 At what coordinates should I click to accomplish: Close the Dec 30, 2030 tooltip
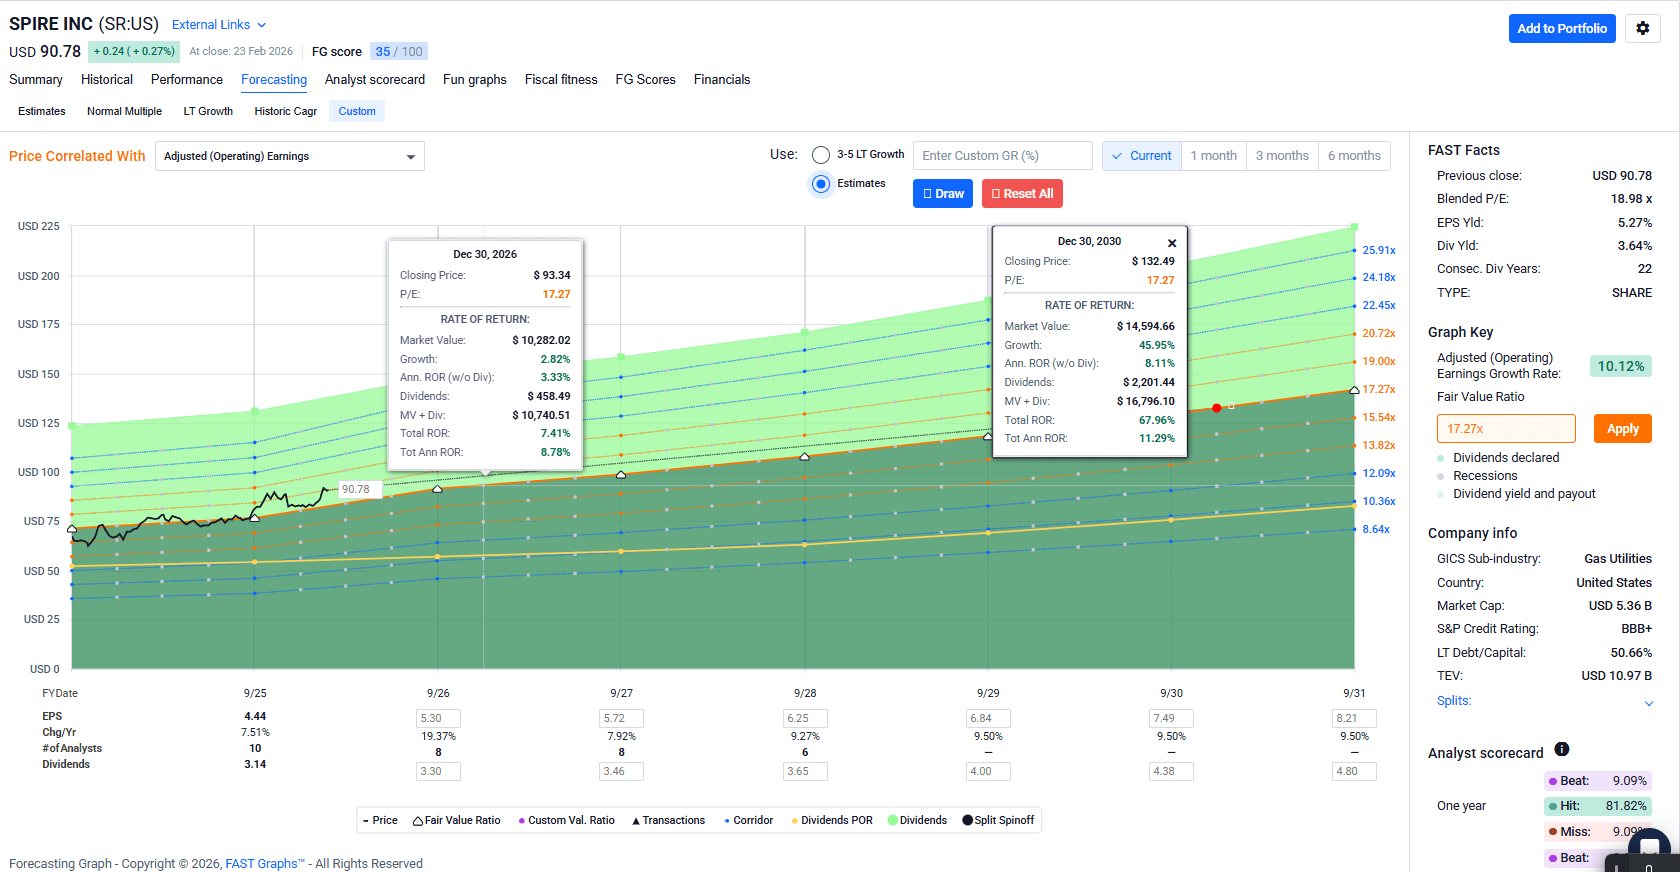coord(1172,243)
